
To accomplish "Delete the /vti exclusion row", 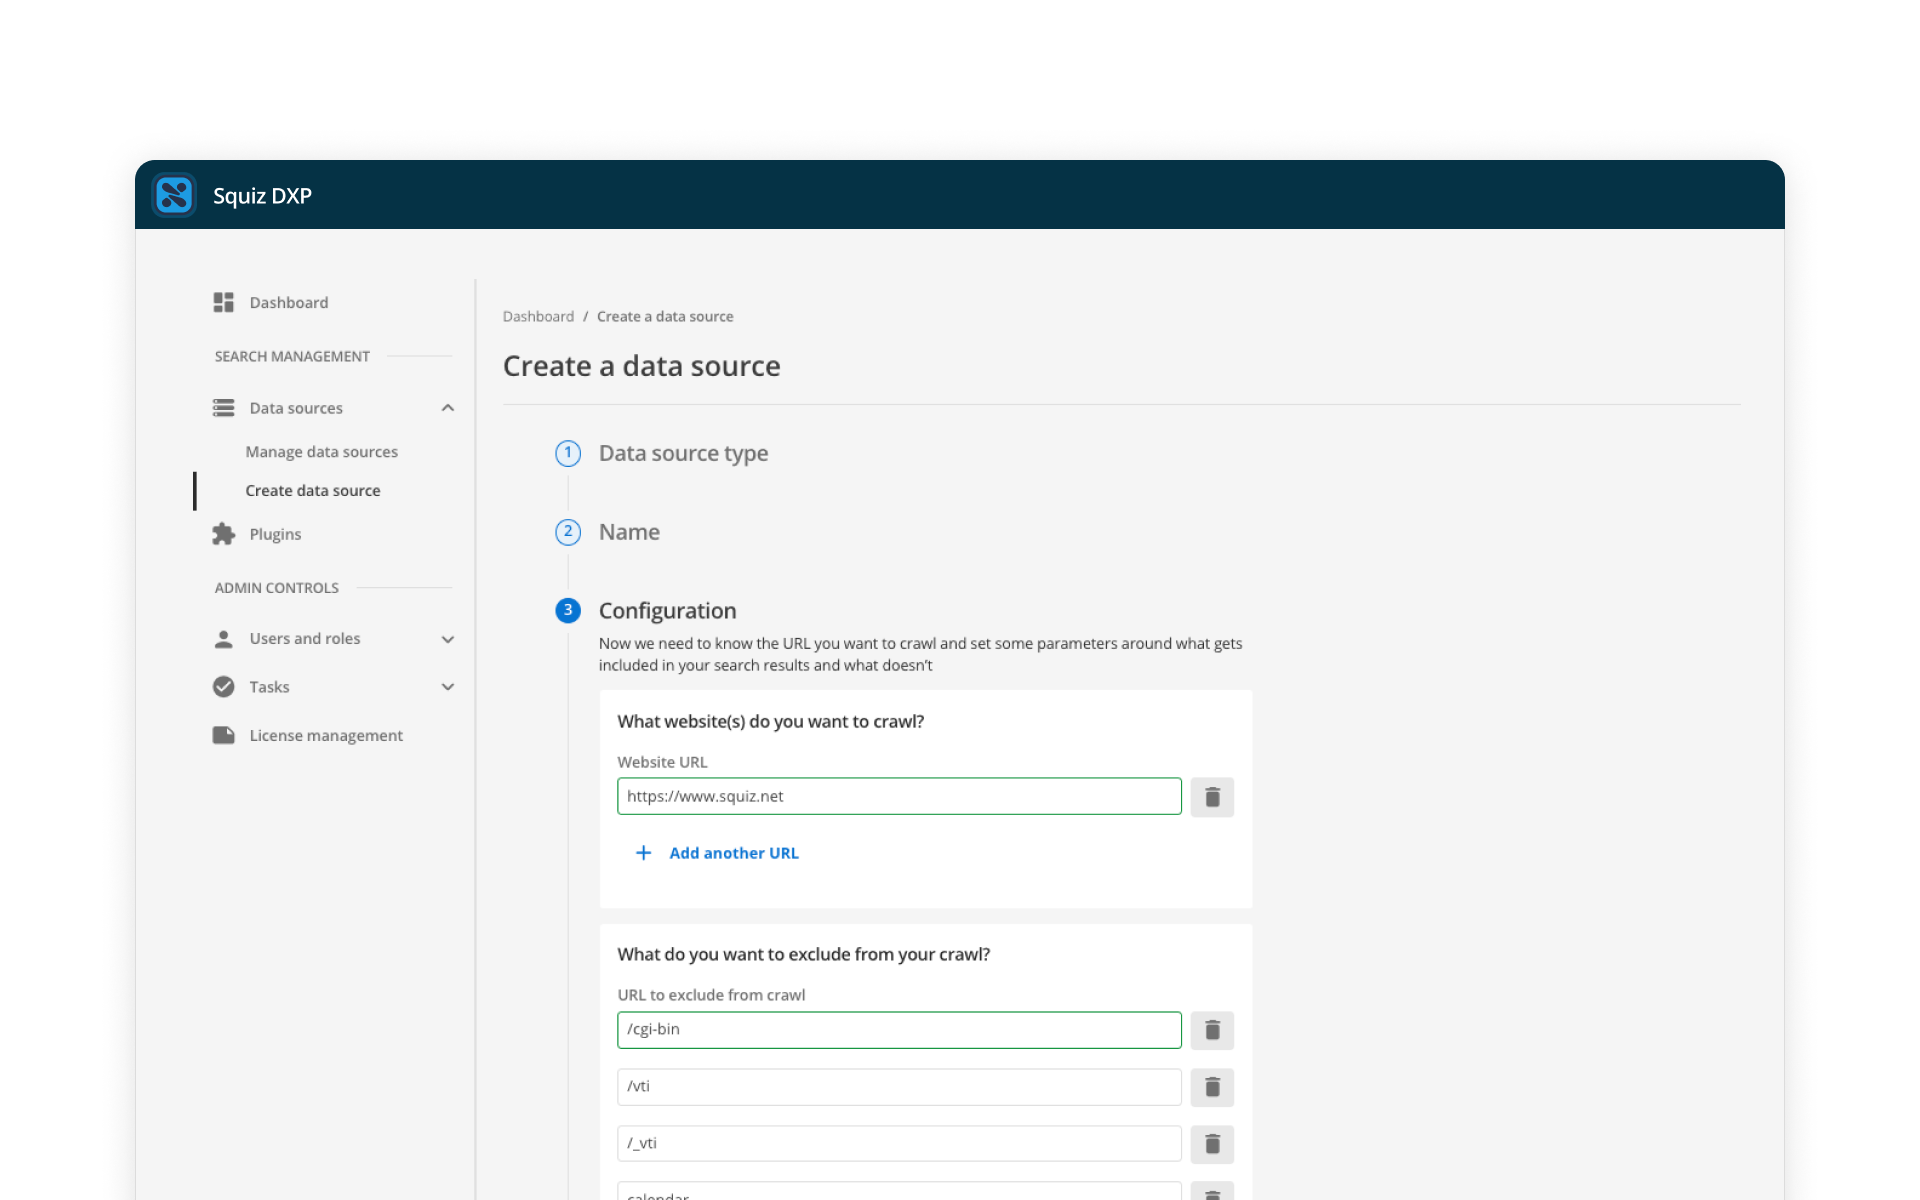I will coord(1212,1087).
